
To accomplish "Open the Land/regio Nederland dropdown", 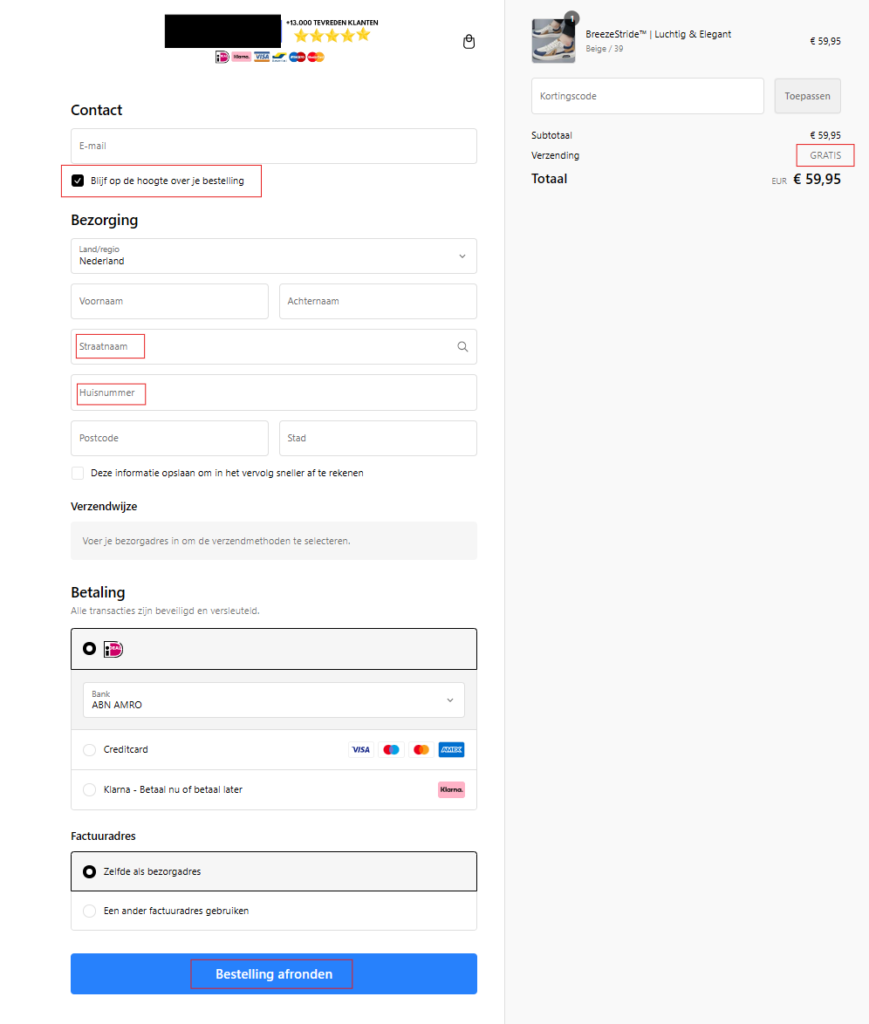I will tap(274, 256).
